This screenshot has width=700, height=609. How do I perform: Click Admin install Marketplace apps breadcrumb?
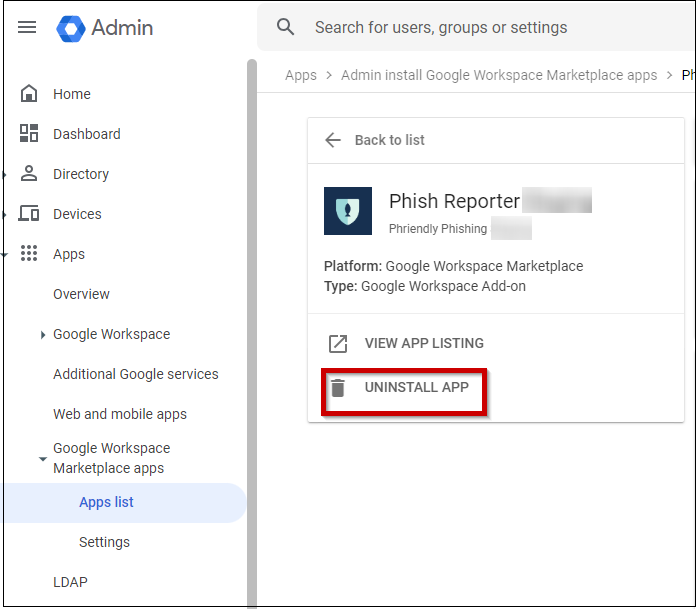pyautogui.click(x=499, y=75)
